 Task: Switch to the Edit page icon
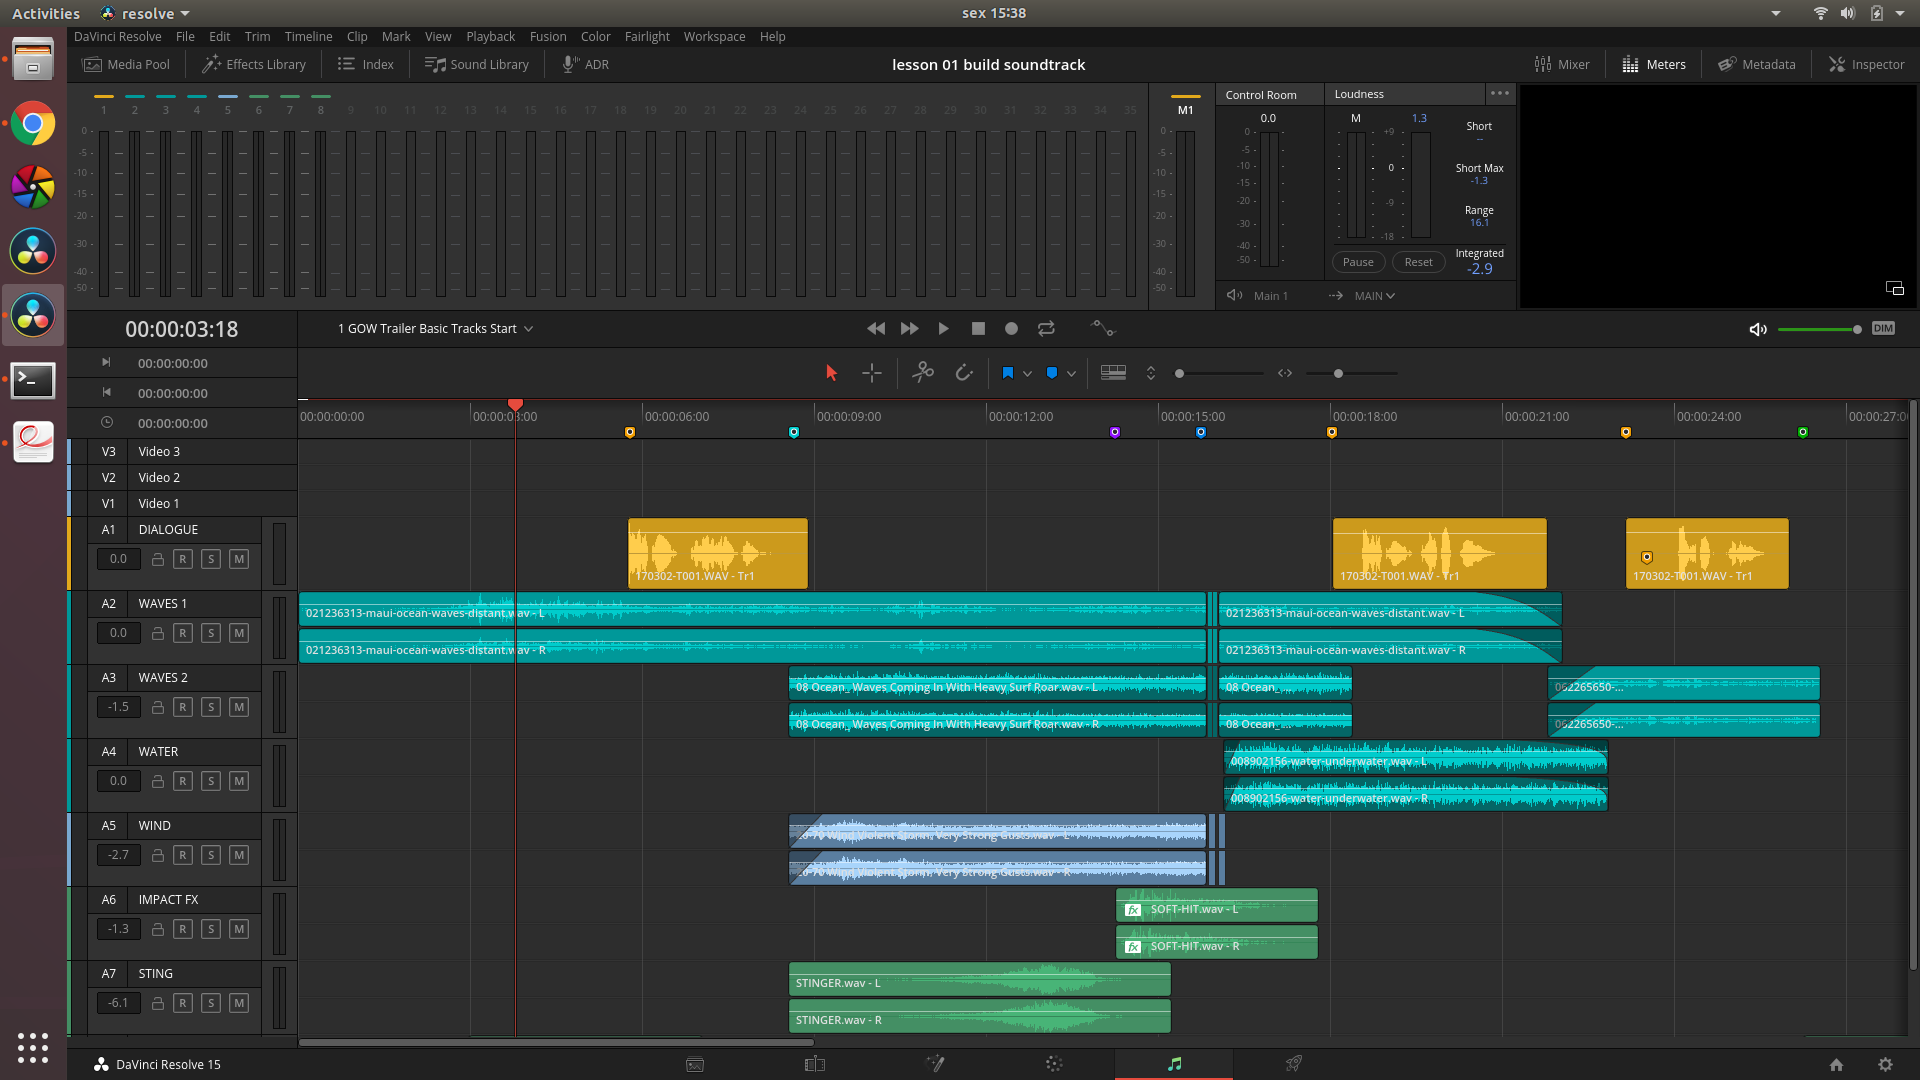click(x=815, y=1064)
